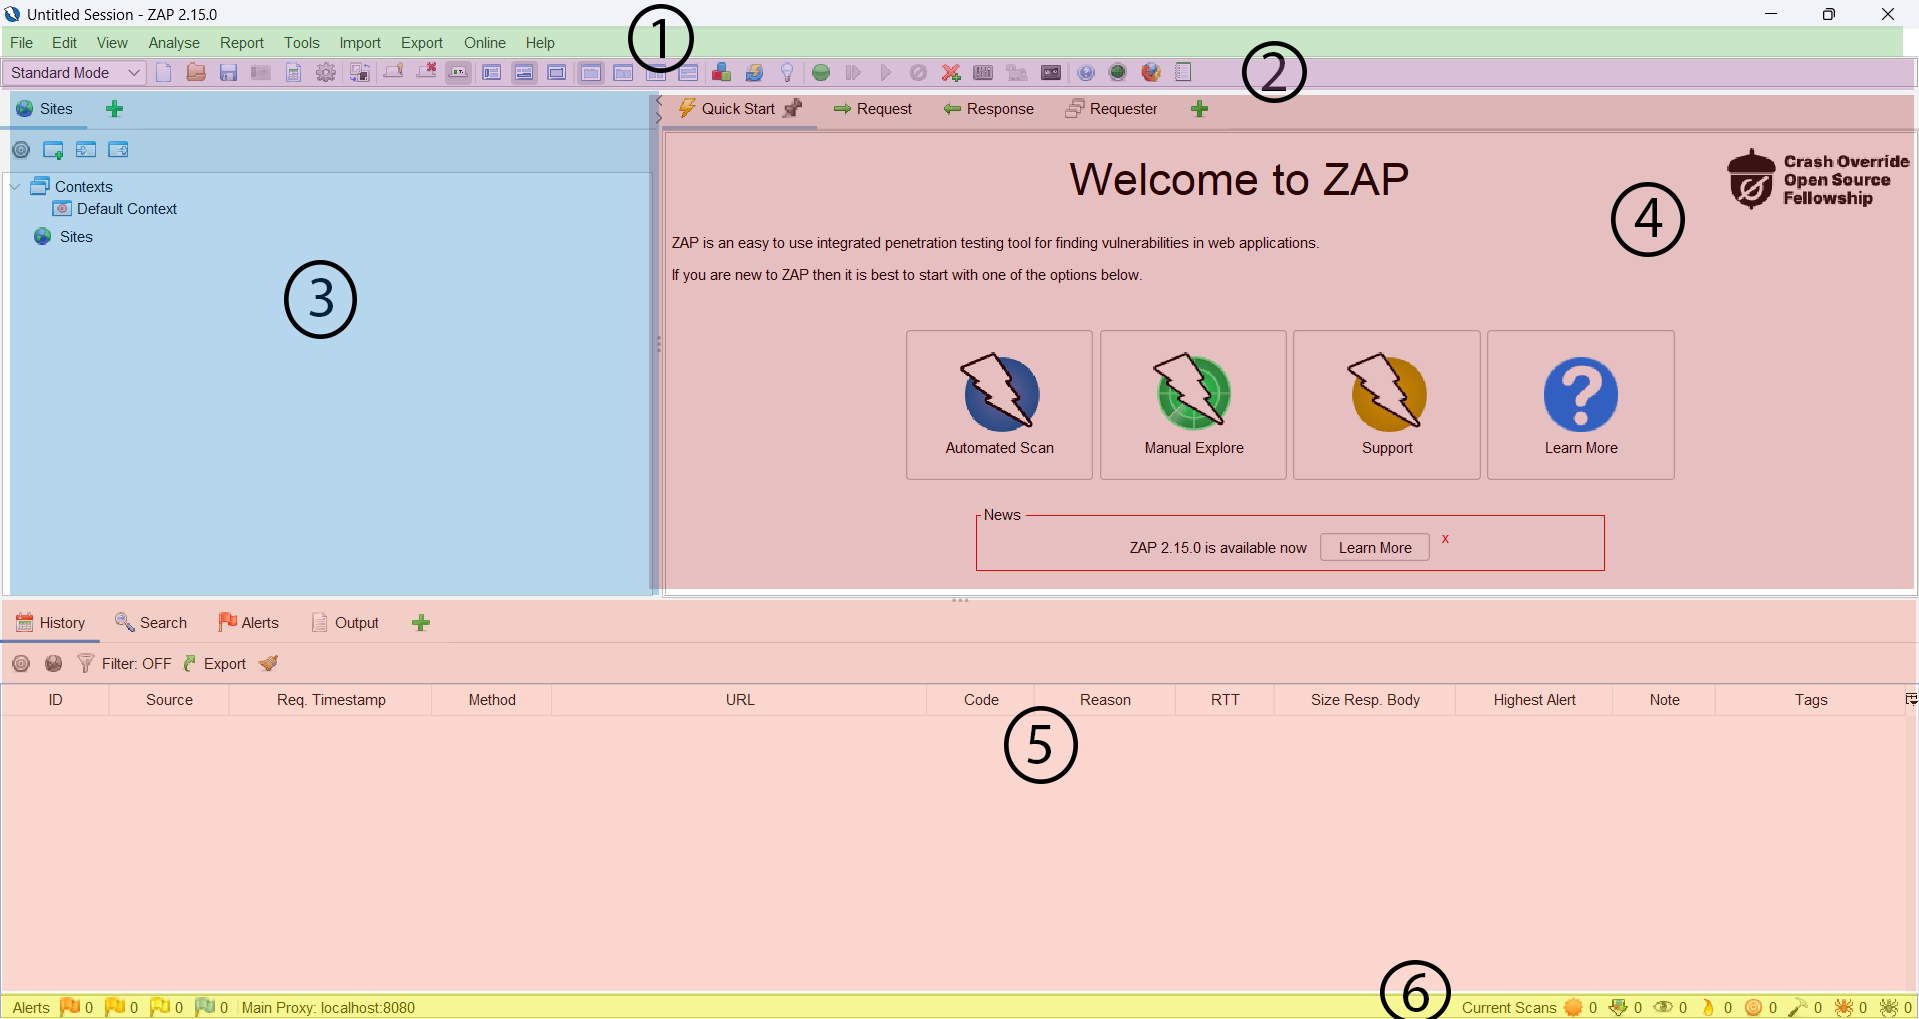
Task: Switch to the Search tab
Action: [151, 623]
